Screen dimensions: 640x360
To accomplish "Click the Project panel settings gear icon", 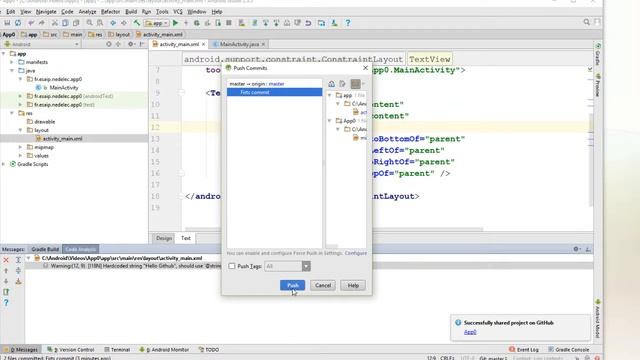I will point(131,44).
